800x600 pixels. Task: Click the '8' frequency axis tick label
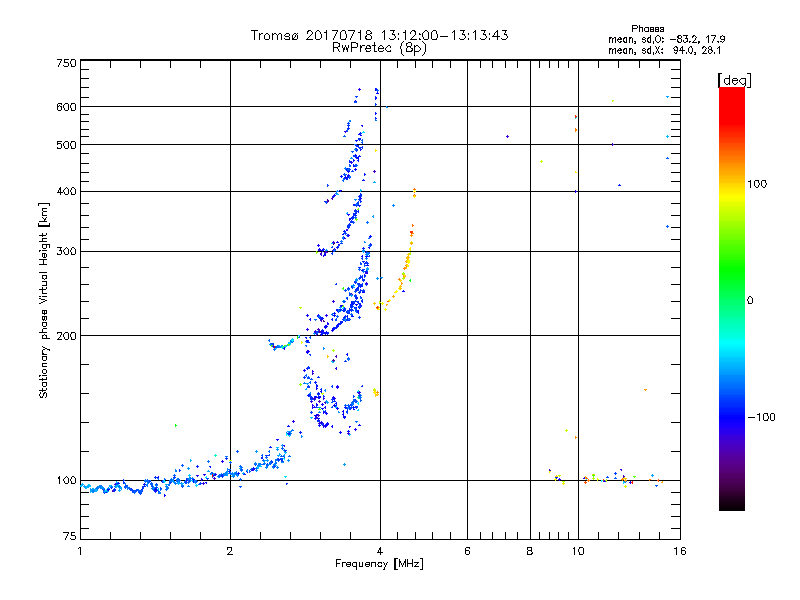coord(530,551)
